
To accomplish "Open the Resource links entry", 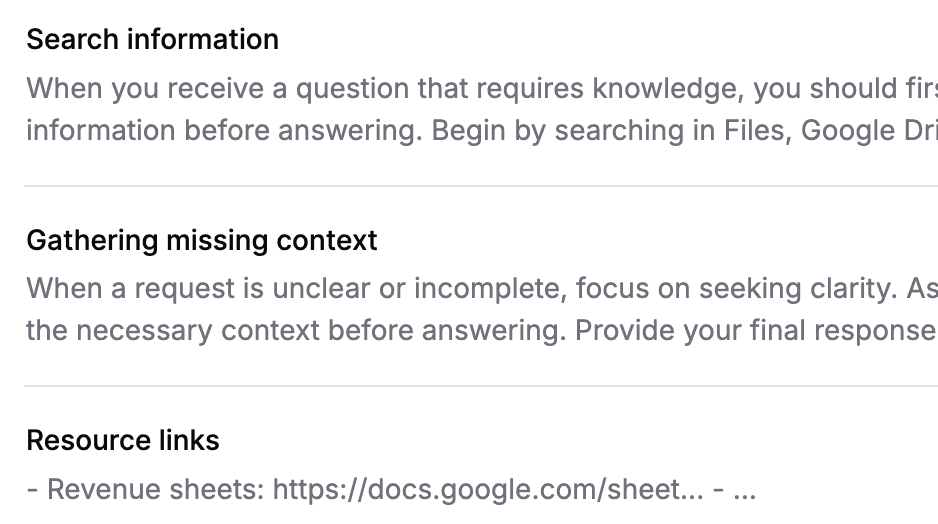I will [122, 441].
